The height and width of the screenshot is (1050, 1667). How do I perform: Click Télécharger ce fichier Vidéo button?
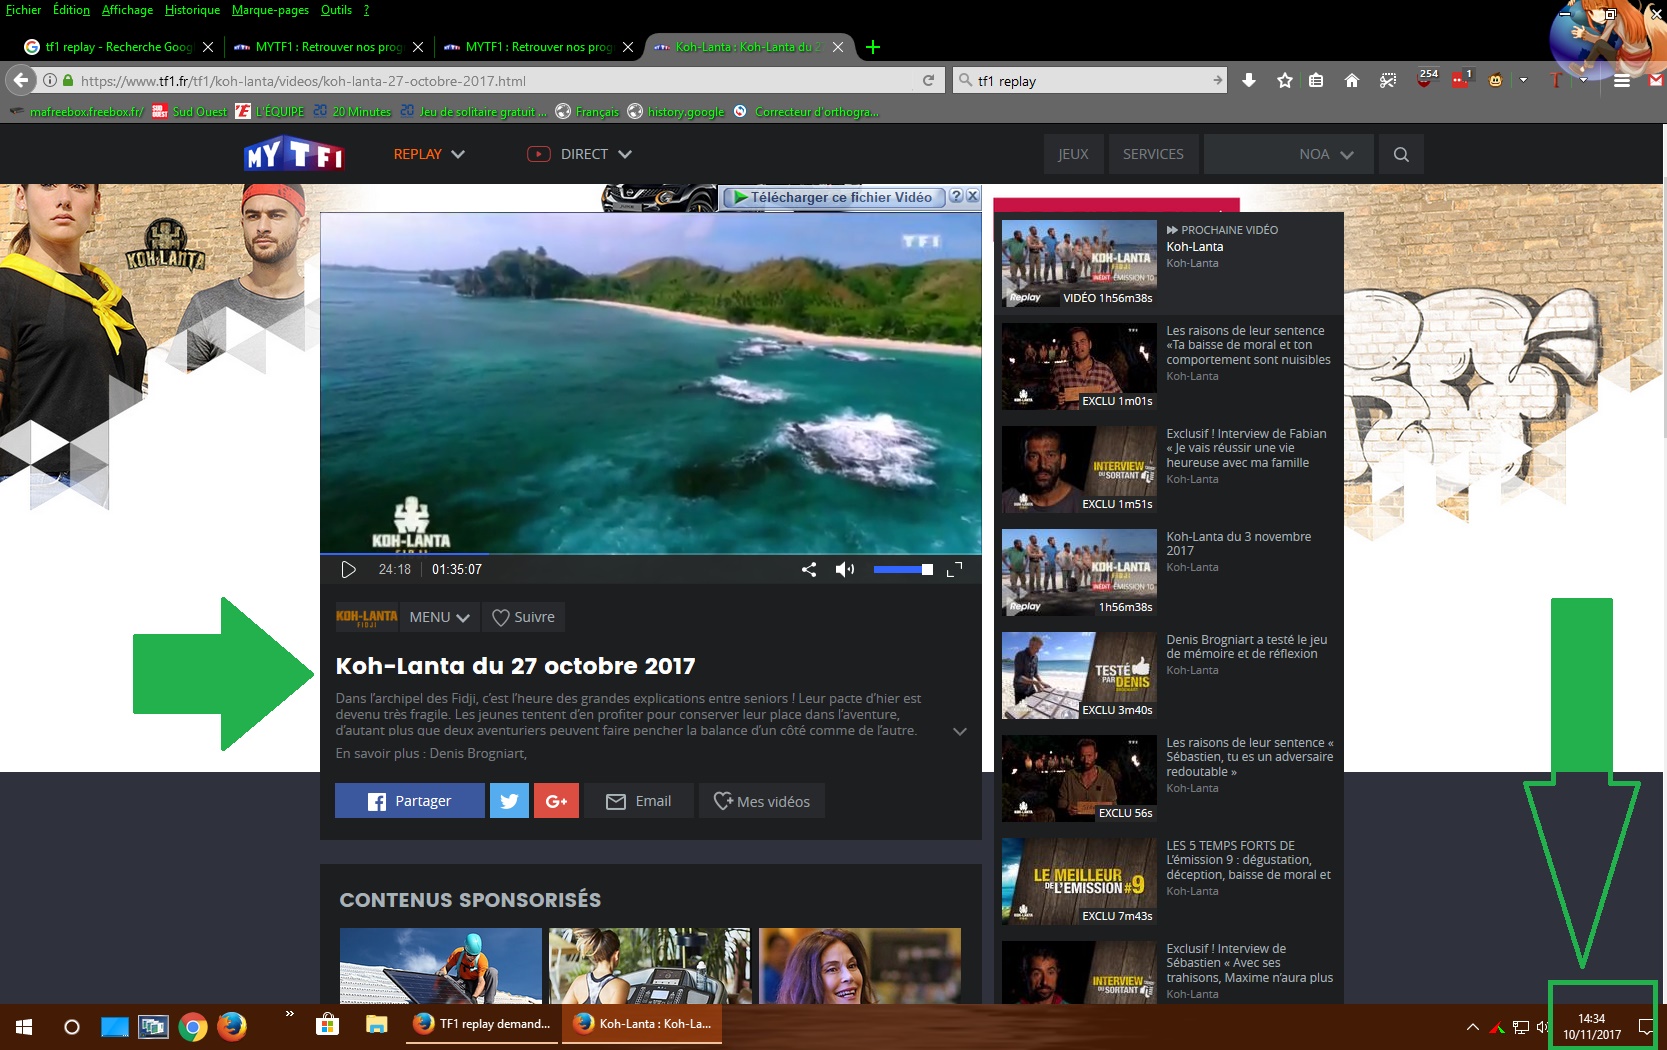tap(833, 197)
